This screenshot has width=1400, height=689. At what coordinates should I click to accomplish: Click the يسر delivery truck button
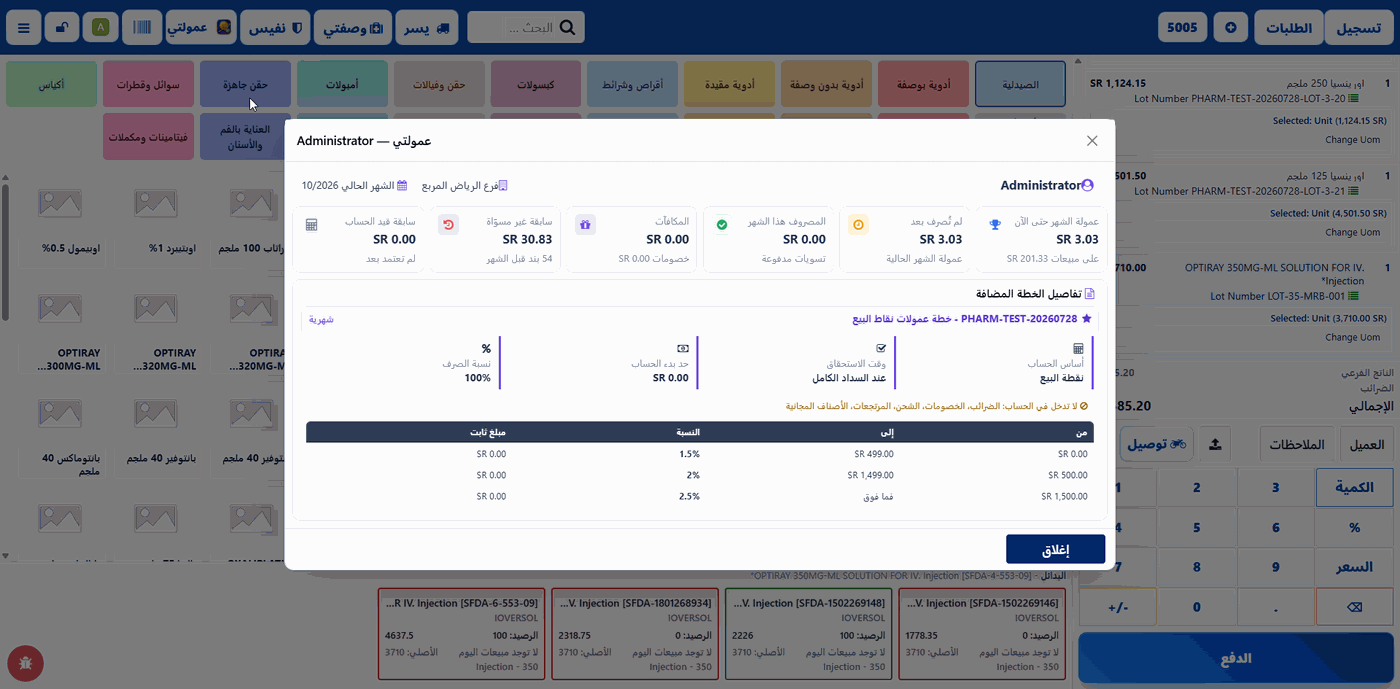coord(427,27)
